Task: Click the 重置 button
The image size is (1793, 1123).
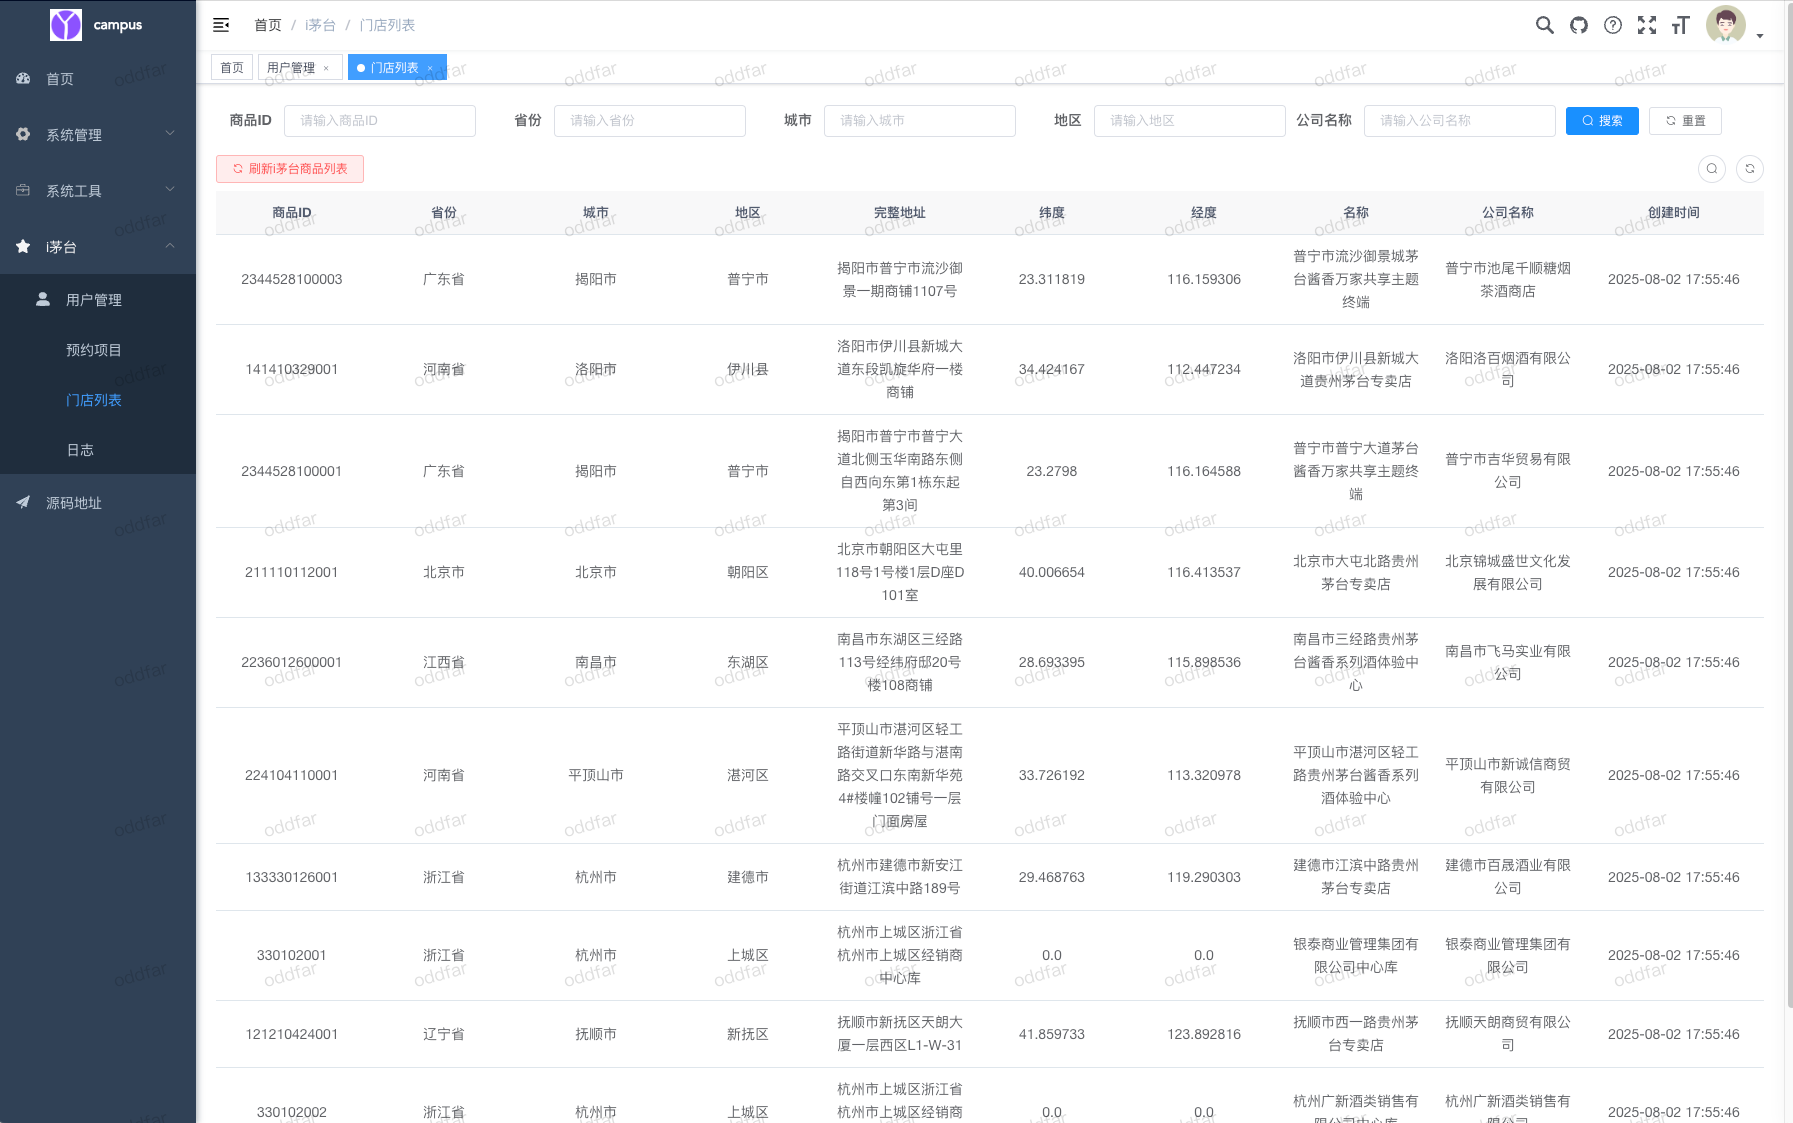Action: (x=1685, y=121)
